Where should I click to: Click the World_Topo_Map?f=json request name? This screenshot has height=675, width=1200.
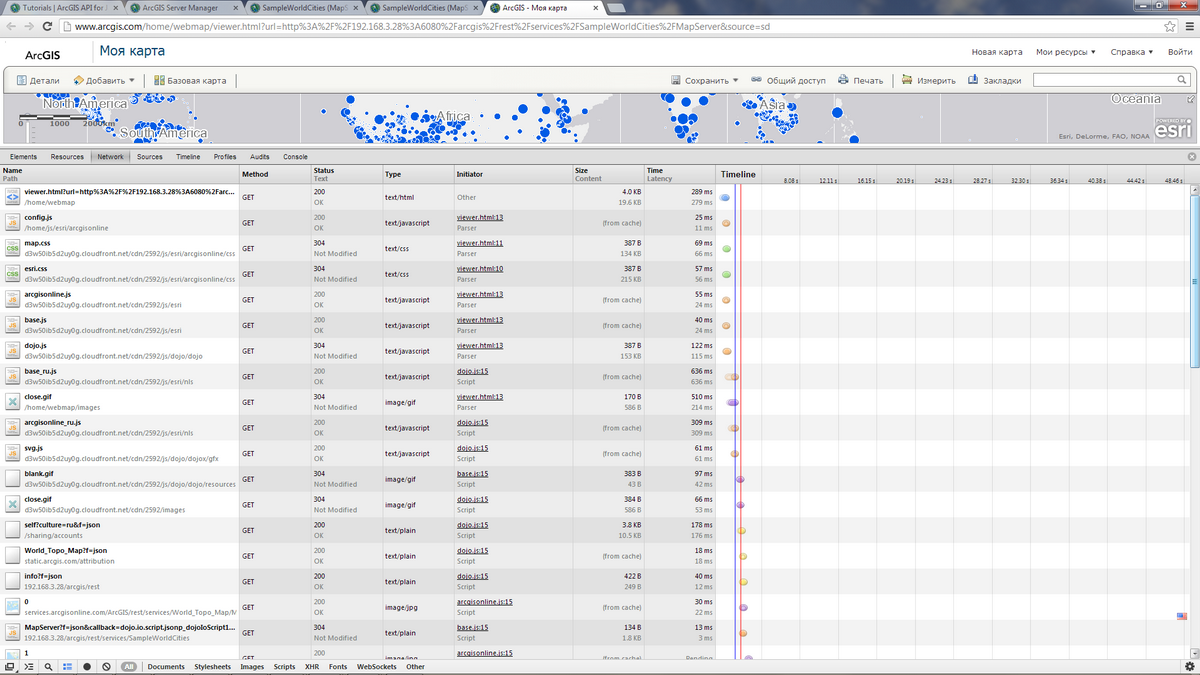click(x=65, y=550)
